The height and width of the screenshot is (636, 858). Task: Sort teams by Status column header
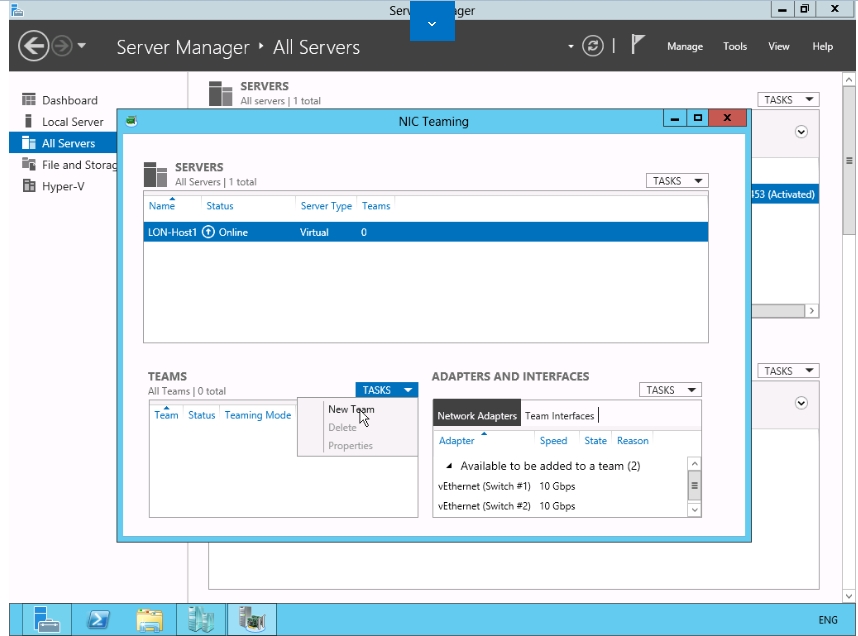(x=201, y=415)
